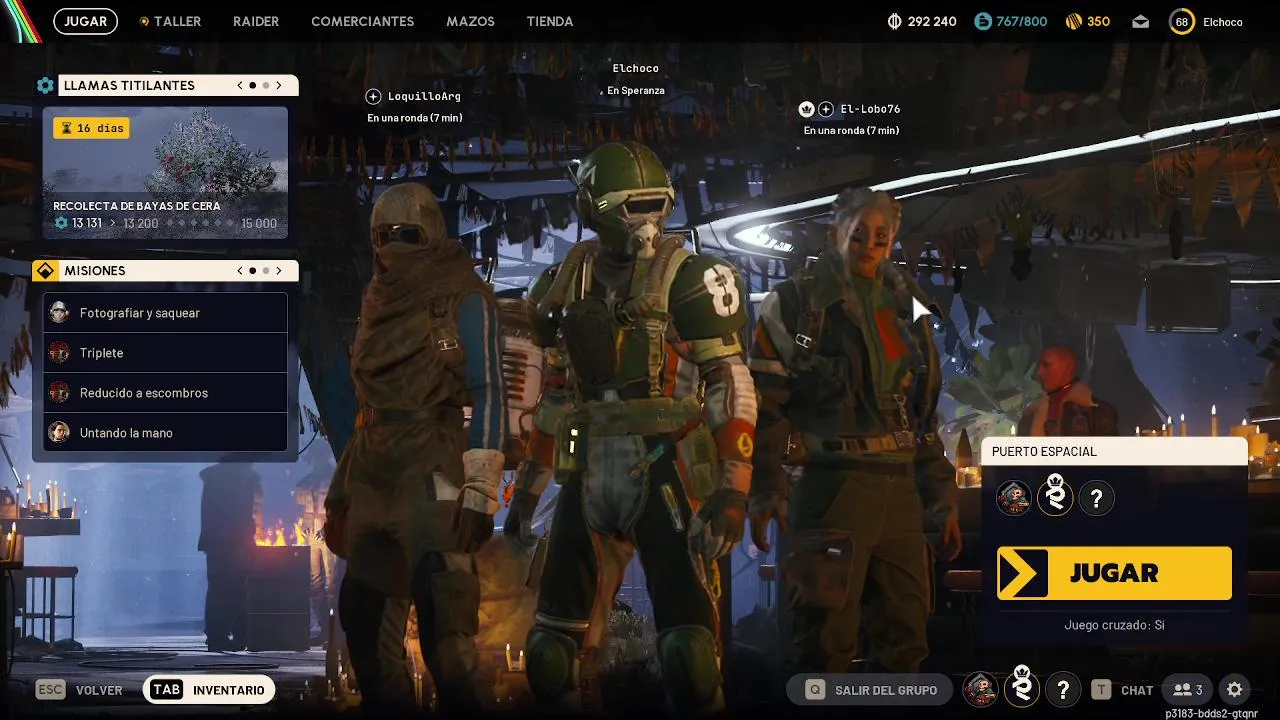Select second page dot in LLAMAS TITILANTES
Image resolution: width=1280 pixels, height=720 pixels.
click(265, 85)
